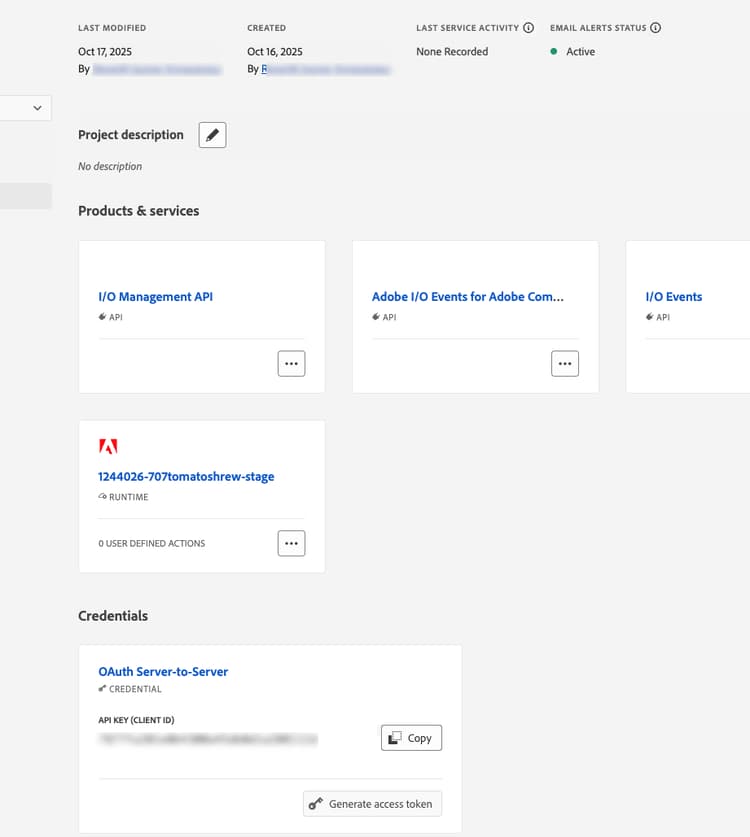Viewport: 750px width, 837px height.
Task: Click the blurred creator name link under Created
Action: (x=326, y=69)
